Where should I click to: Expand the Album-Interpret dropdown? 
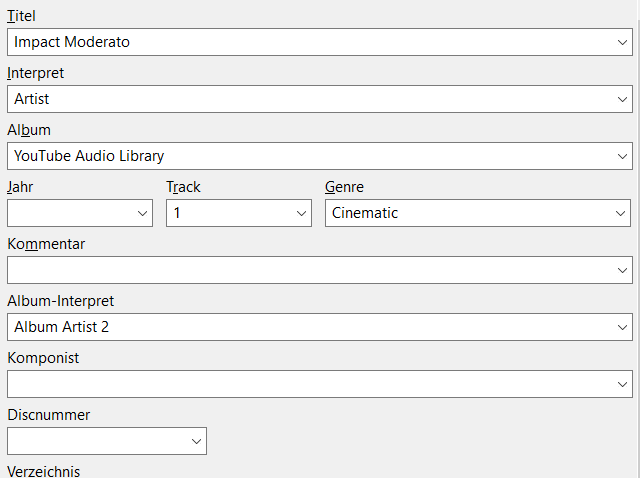coord(622,327)
